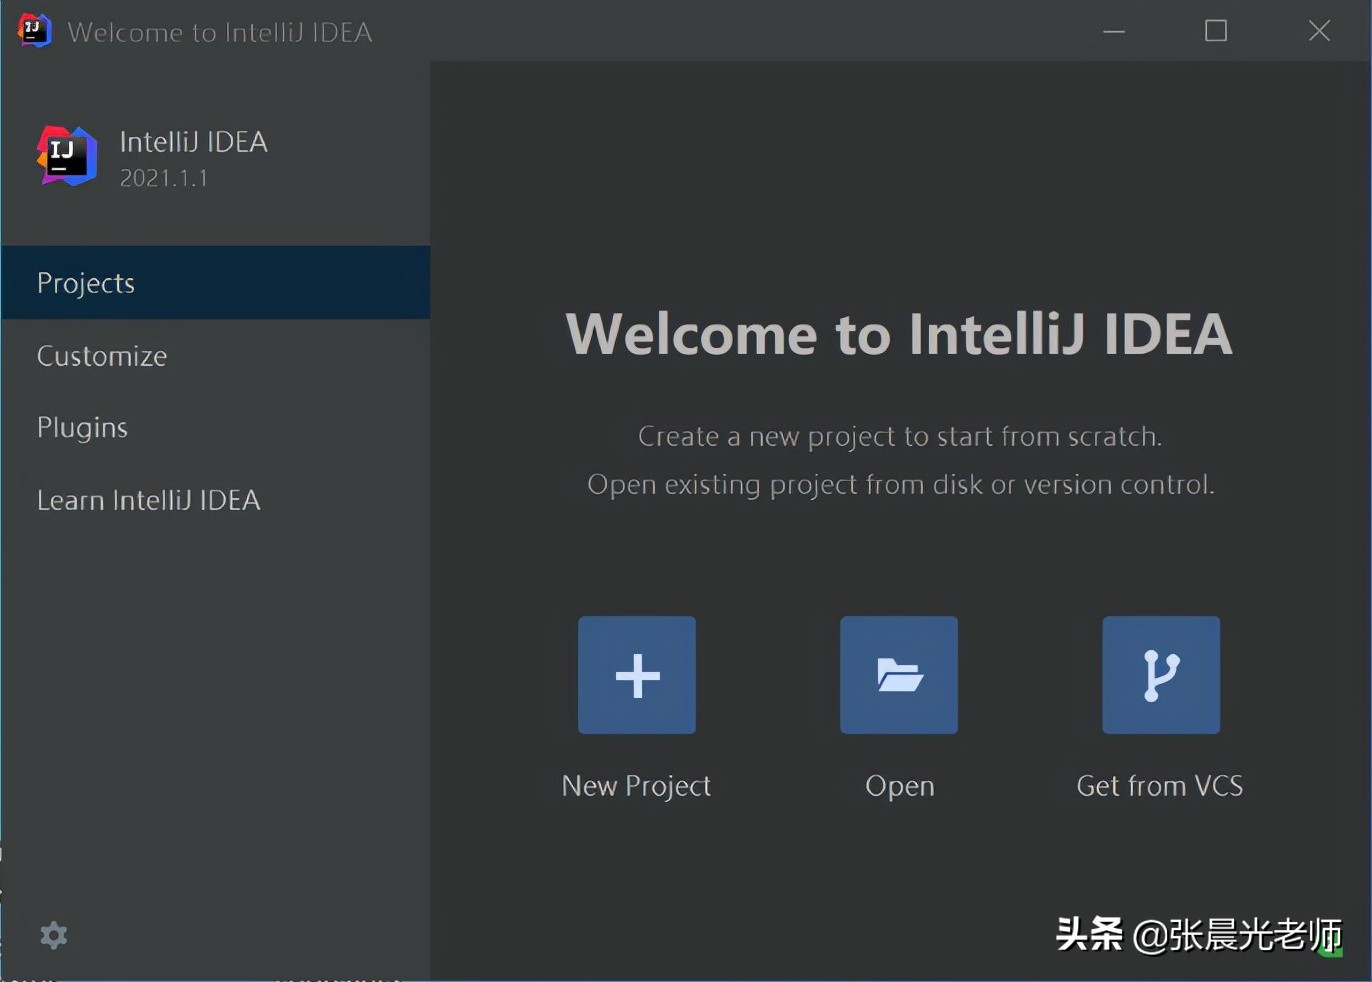The width and height of the screenshot is (1372, 982).
Task: Click the "IntelliJ IDEA" product name in the sidebar
Action: (x=193, y=142)
